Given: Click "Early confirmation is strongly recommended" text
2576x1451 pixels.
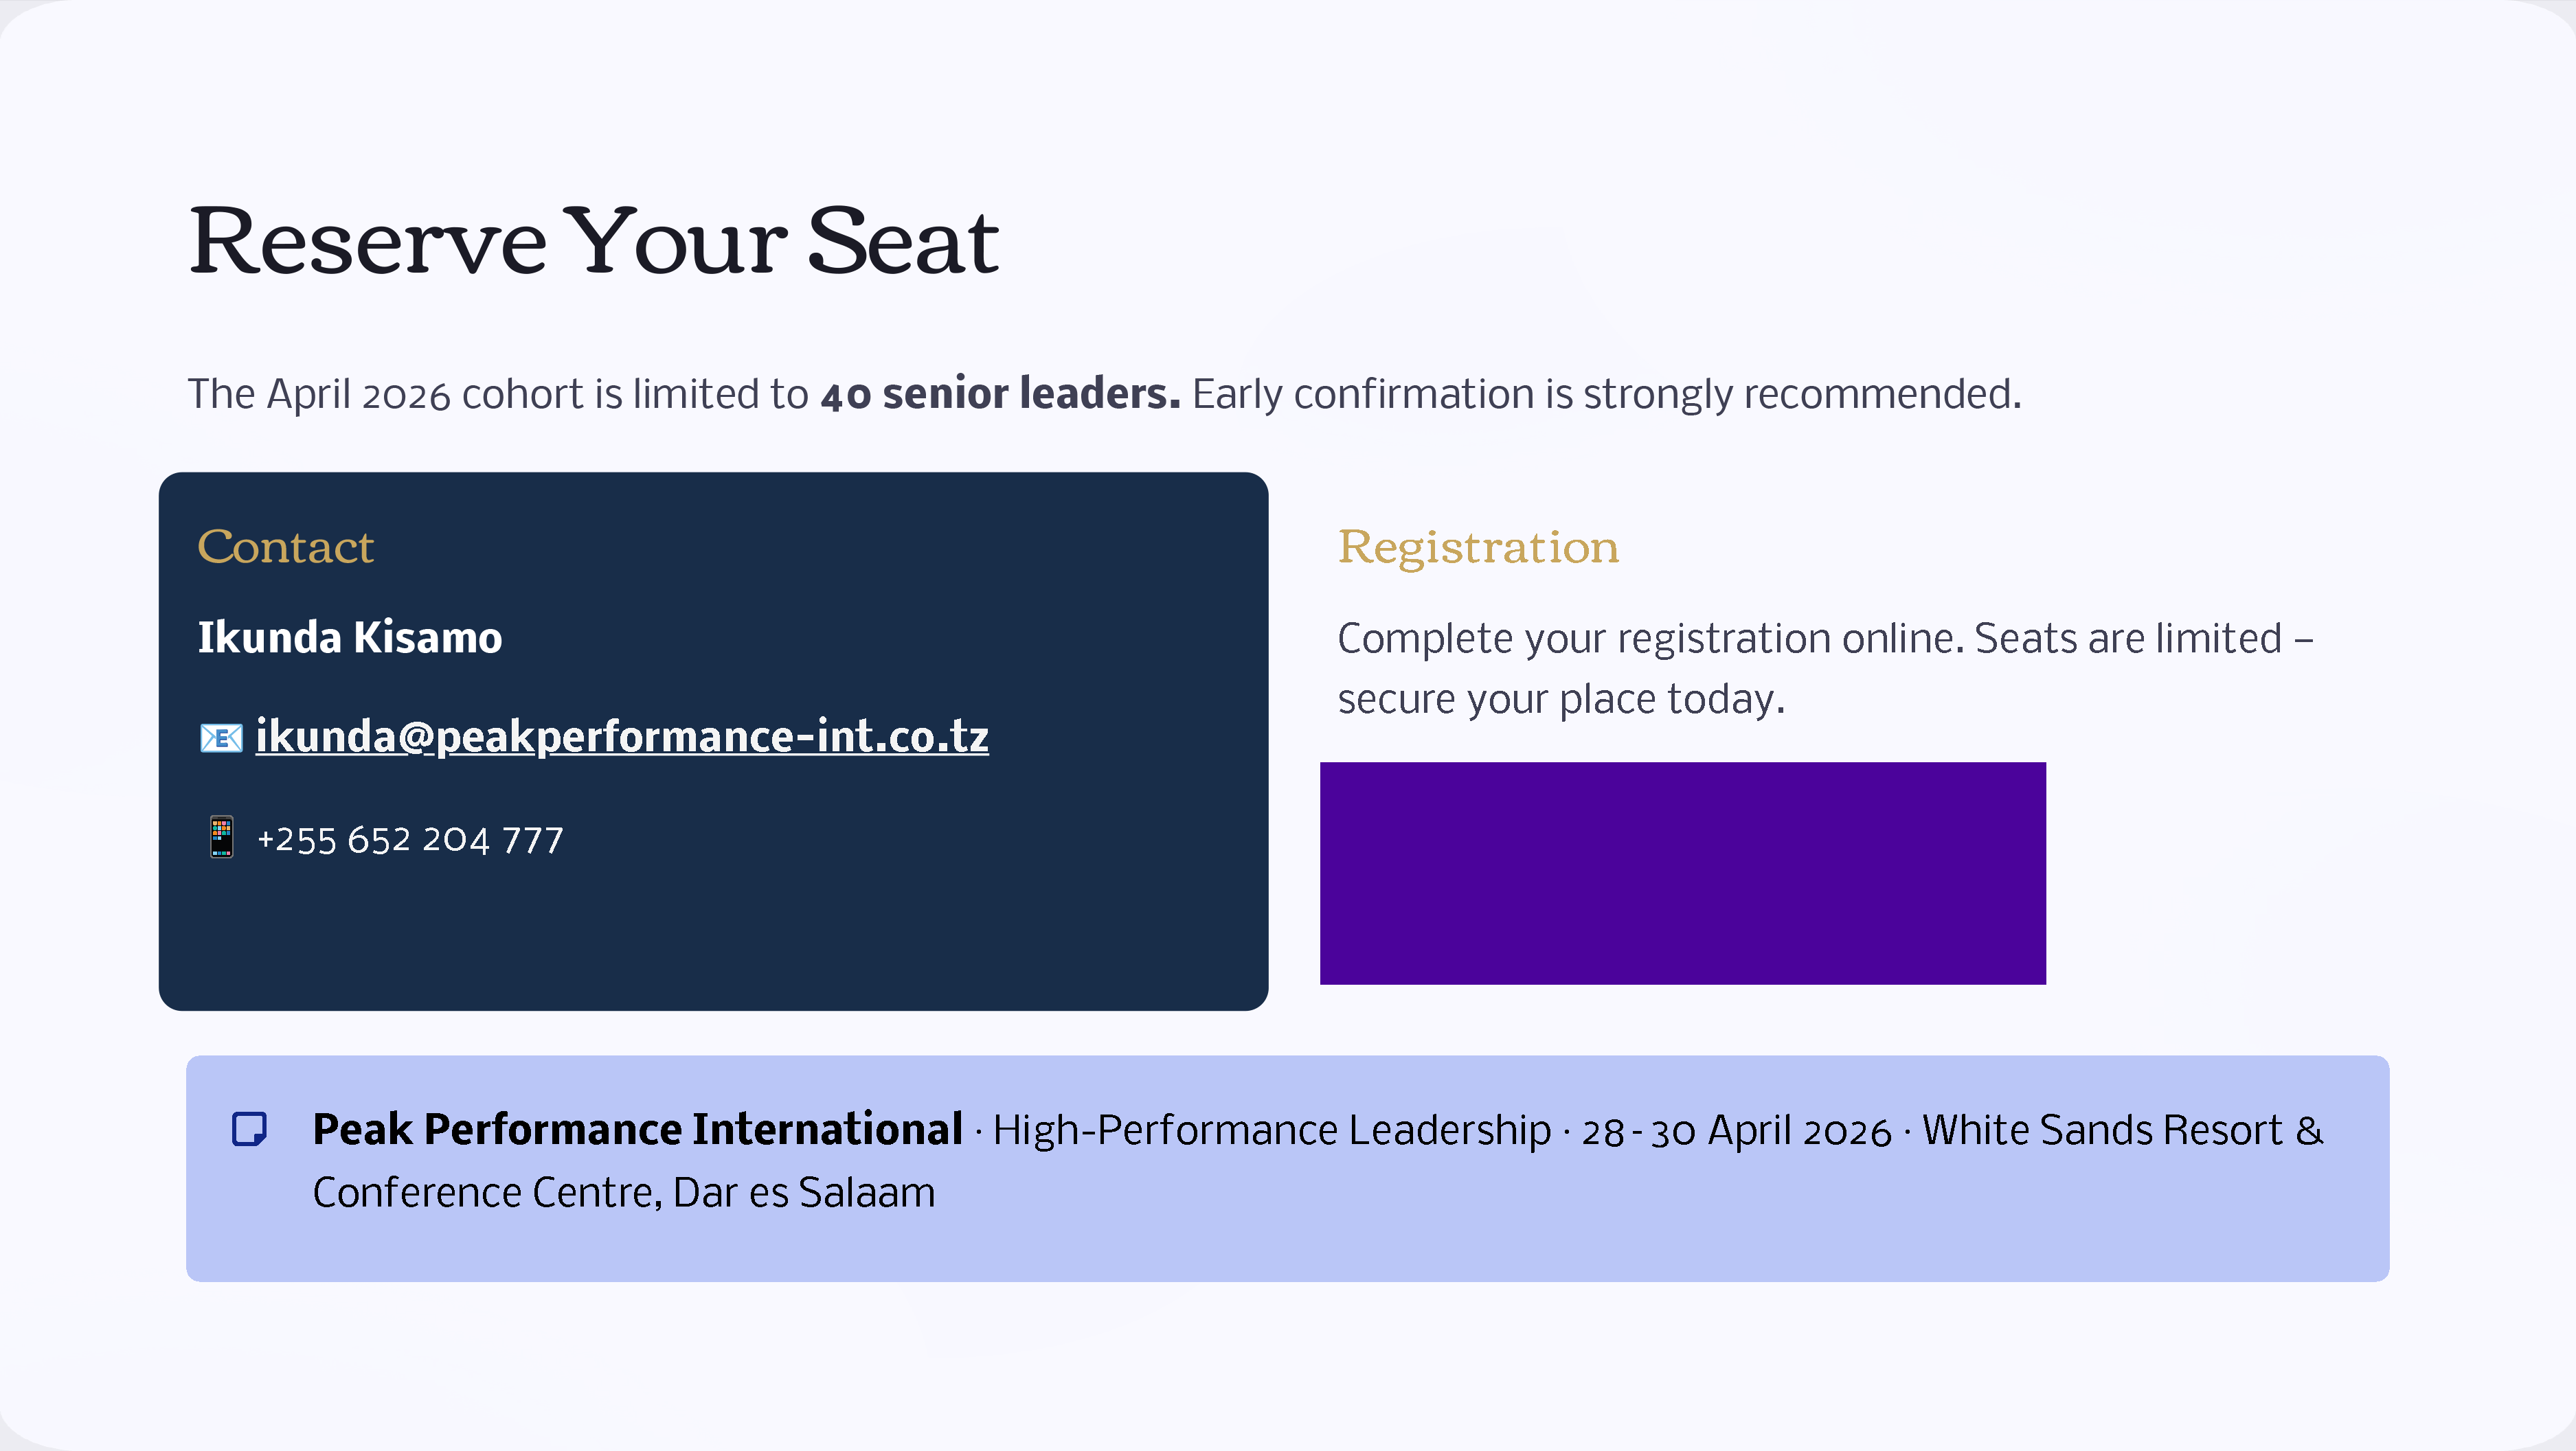Looking at the screenshot, I should (1606, 394).
